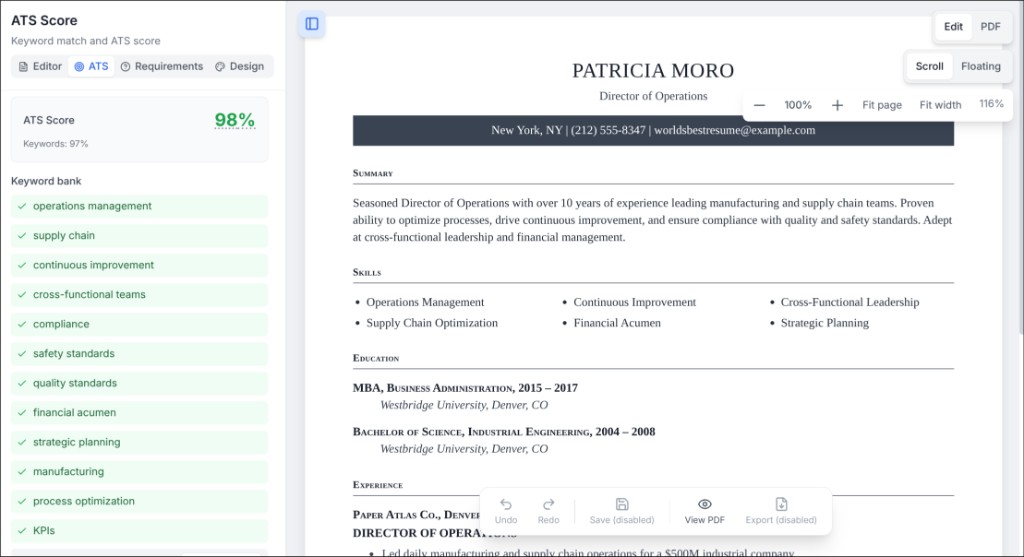
Task: Click the Education section heading
Action: [376, 358]
